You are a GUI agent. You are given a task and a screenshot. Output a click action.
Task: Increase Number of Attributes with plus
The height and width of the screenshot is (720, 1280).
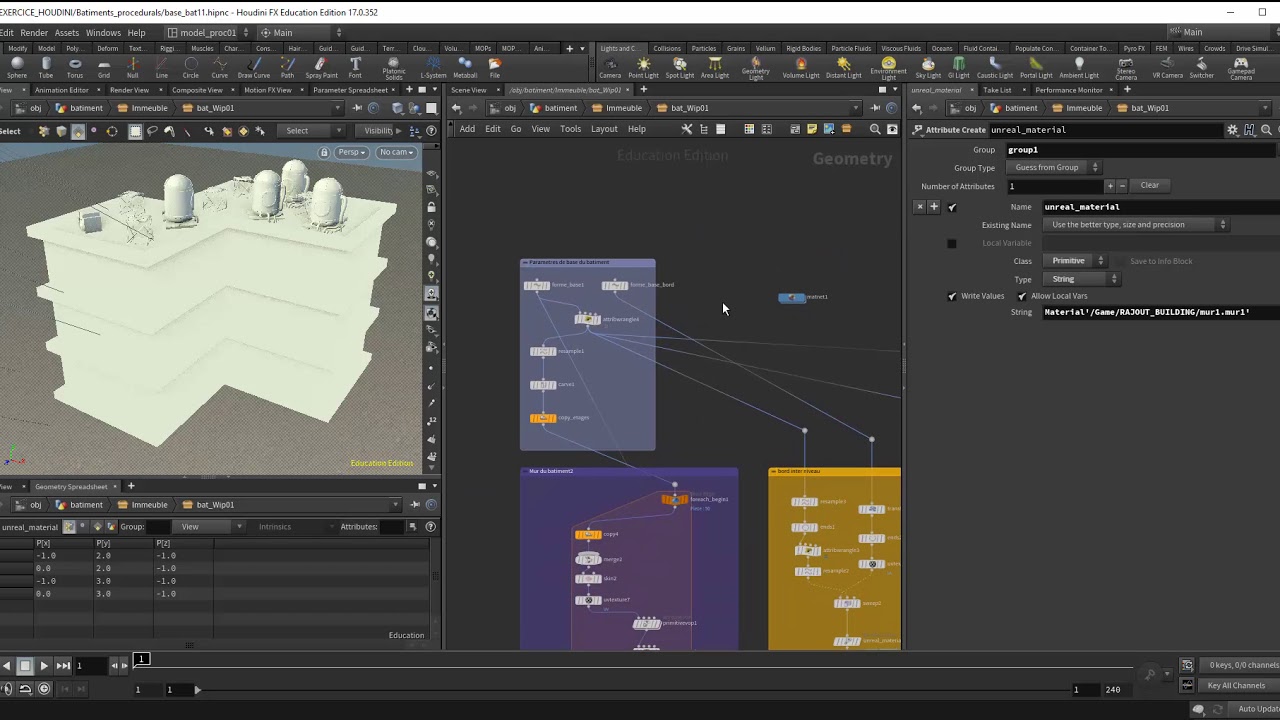pyautogui.click(x=1109, y=186)
